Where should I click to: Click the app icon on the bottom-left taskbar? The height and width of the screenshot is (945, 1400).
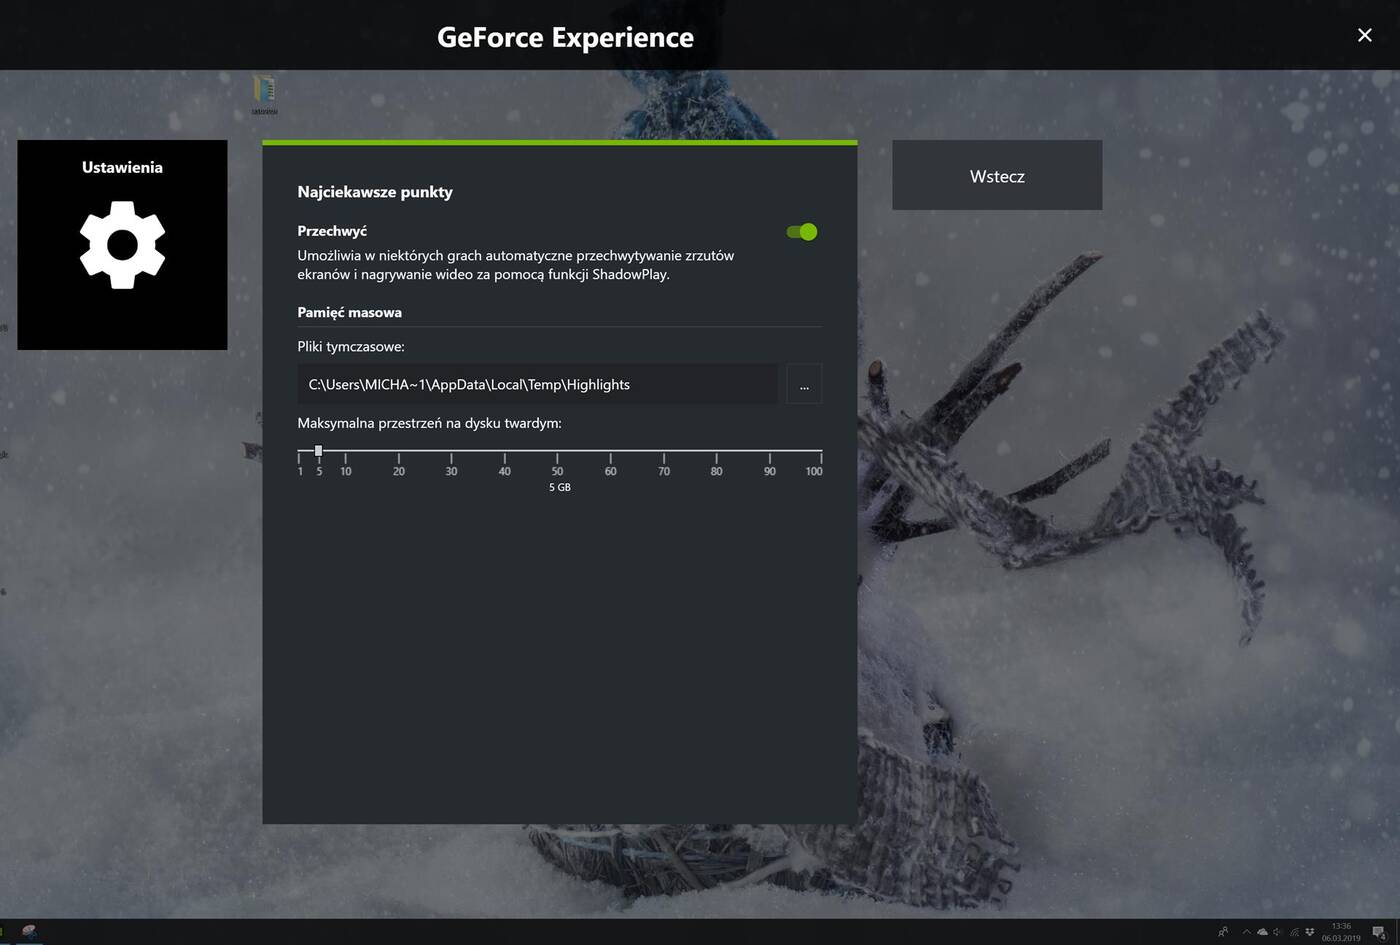click(x=28, y=931)
